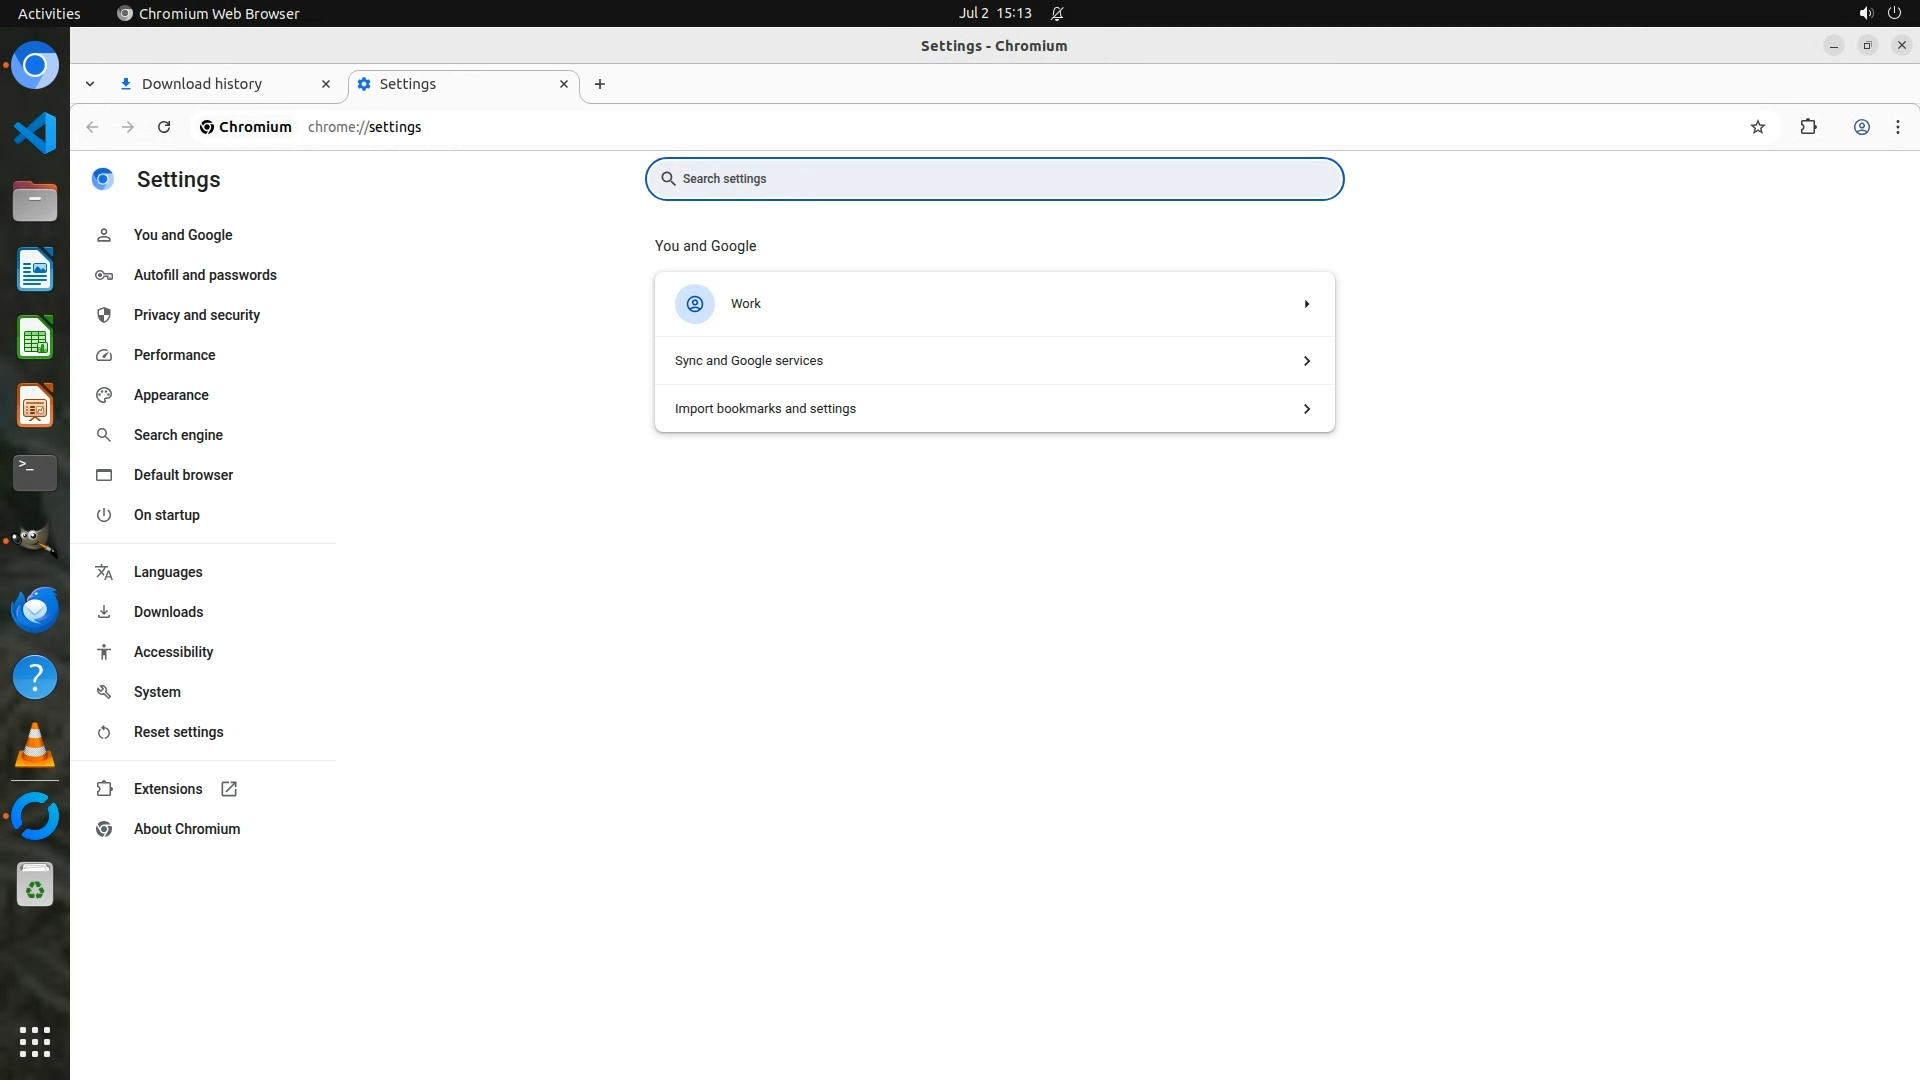
Task: Open Import bookmarks and settings row
Action: coord(994,409)
